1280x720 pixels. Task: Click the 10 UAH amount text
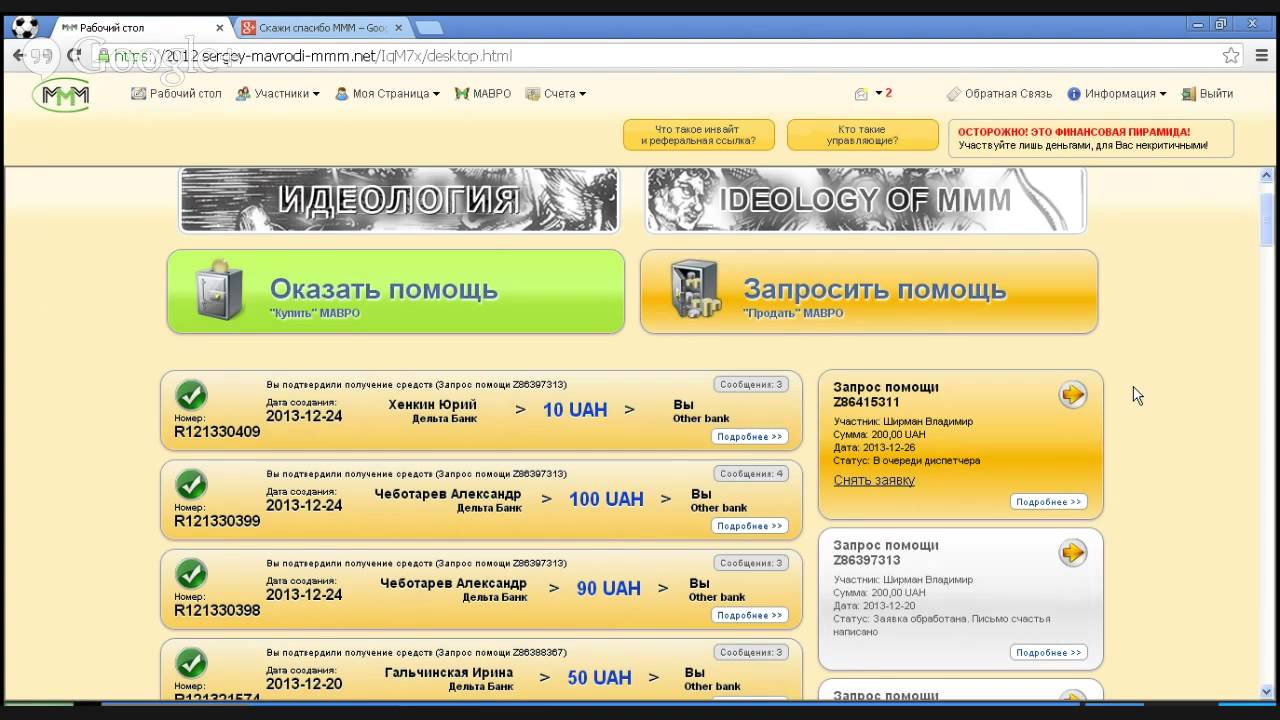(575, 409)
